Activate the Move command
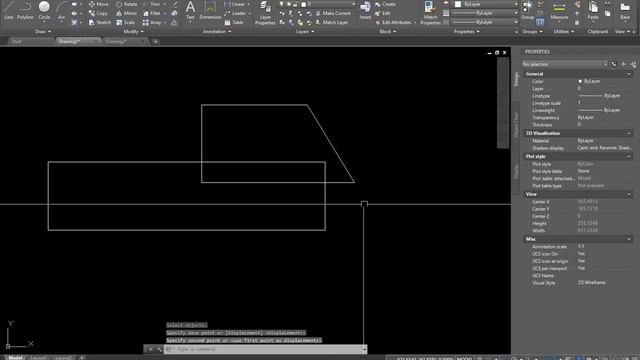 coord(99,4)
